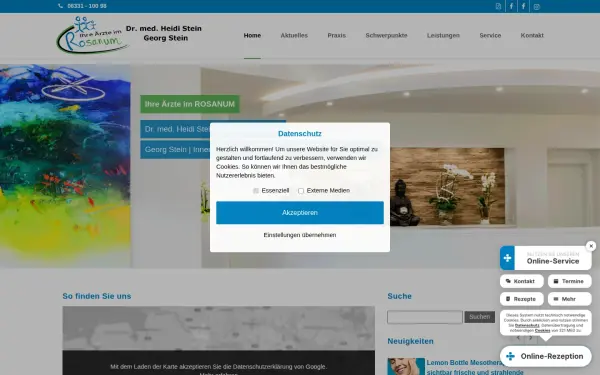Open the Aktuelles menu item
Screen dimensions: 600x375
pyautogui.click(x=294, y=35)
